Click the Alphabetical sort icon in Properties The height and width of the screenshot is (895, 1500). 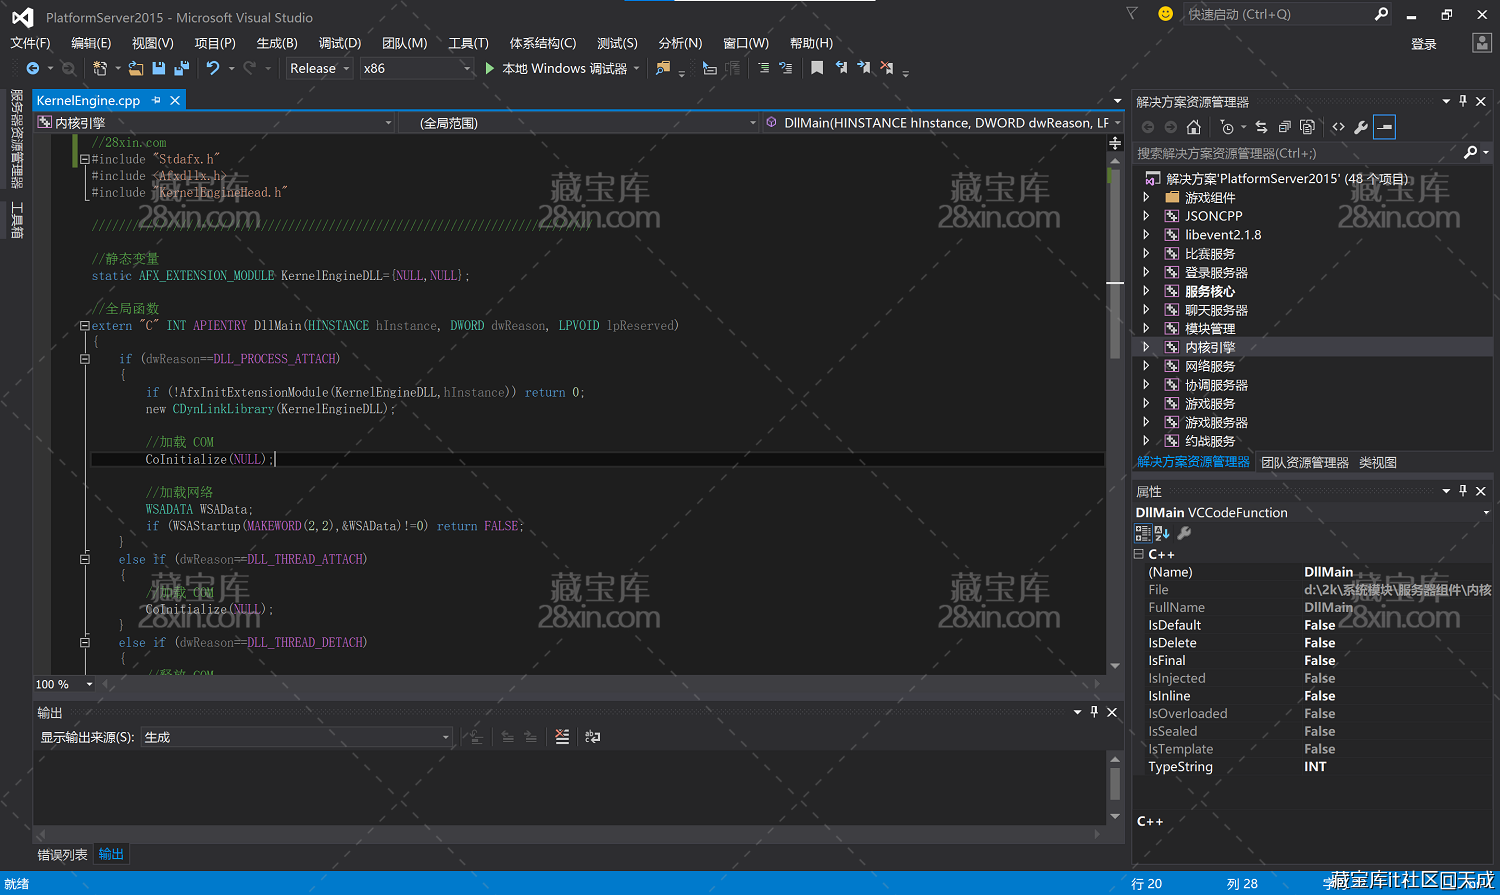point(1162,533)
